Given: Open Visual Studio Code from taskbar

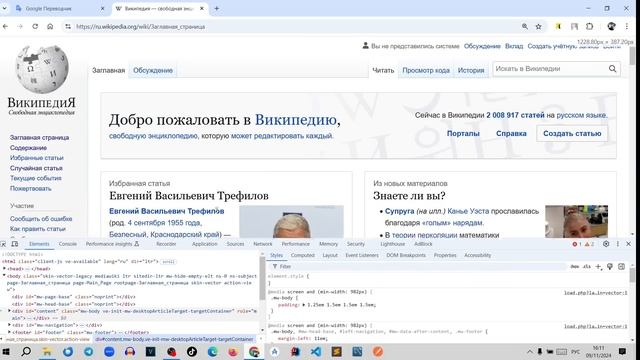Looking at the screenshot, I should point(316,351).
